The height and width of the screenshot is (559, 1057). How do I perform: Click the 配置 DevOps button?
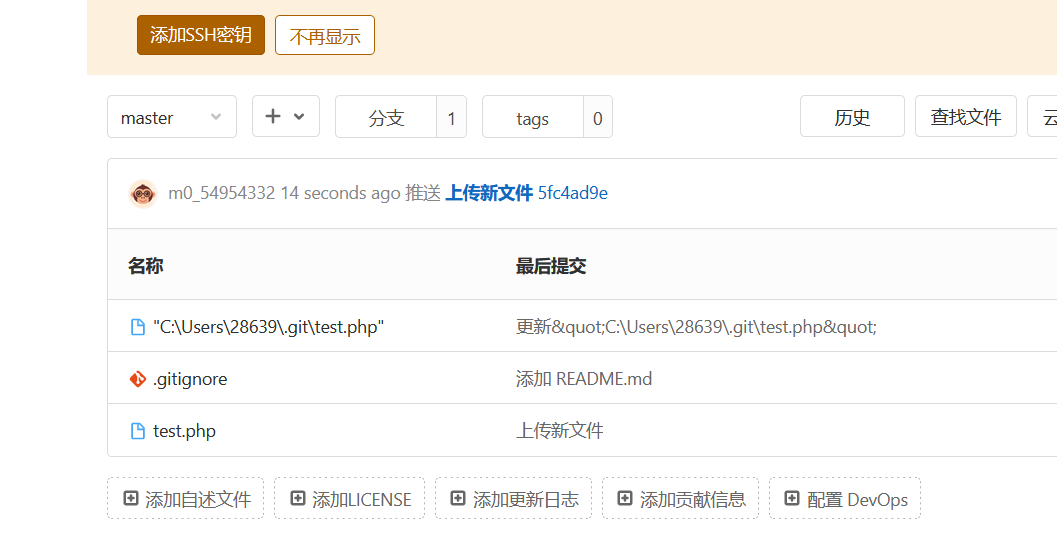click(845, 498)
